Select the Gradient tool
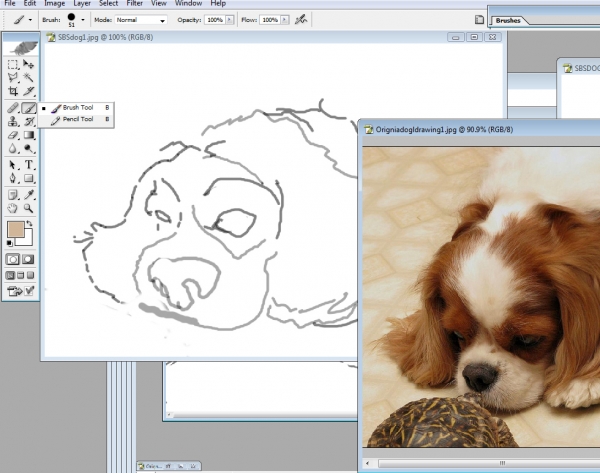The width and height of the screenshot is (600, 473). (28, 135)
